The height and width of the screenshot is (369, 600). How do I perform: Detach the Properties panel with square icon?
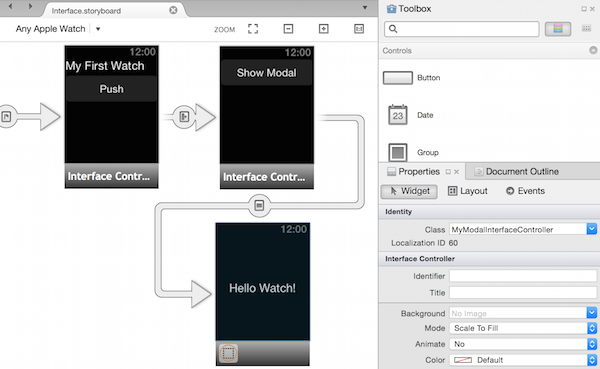click(x=448, y=172)
